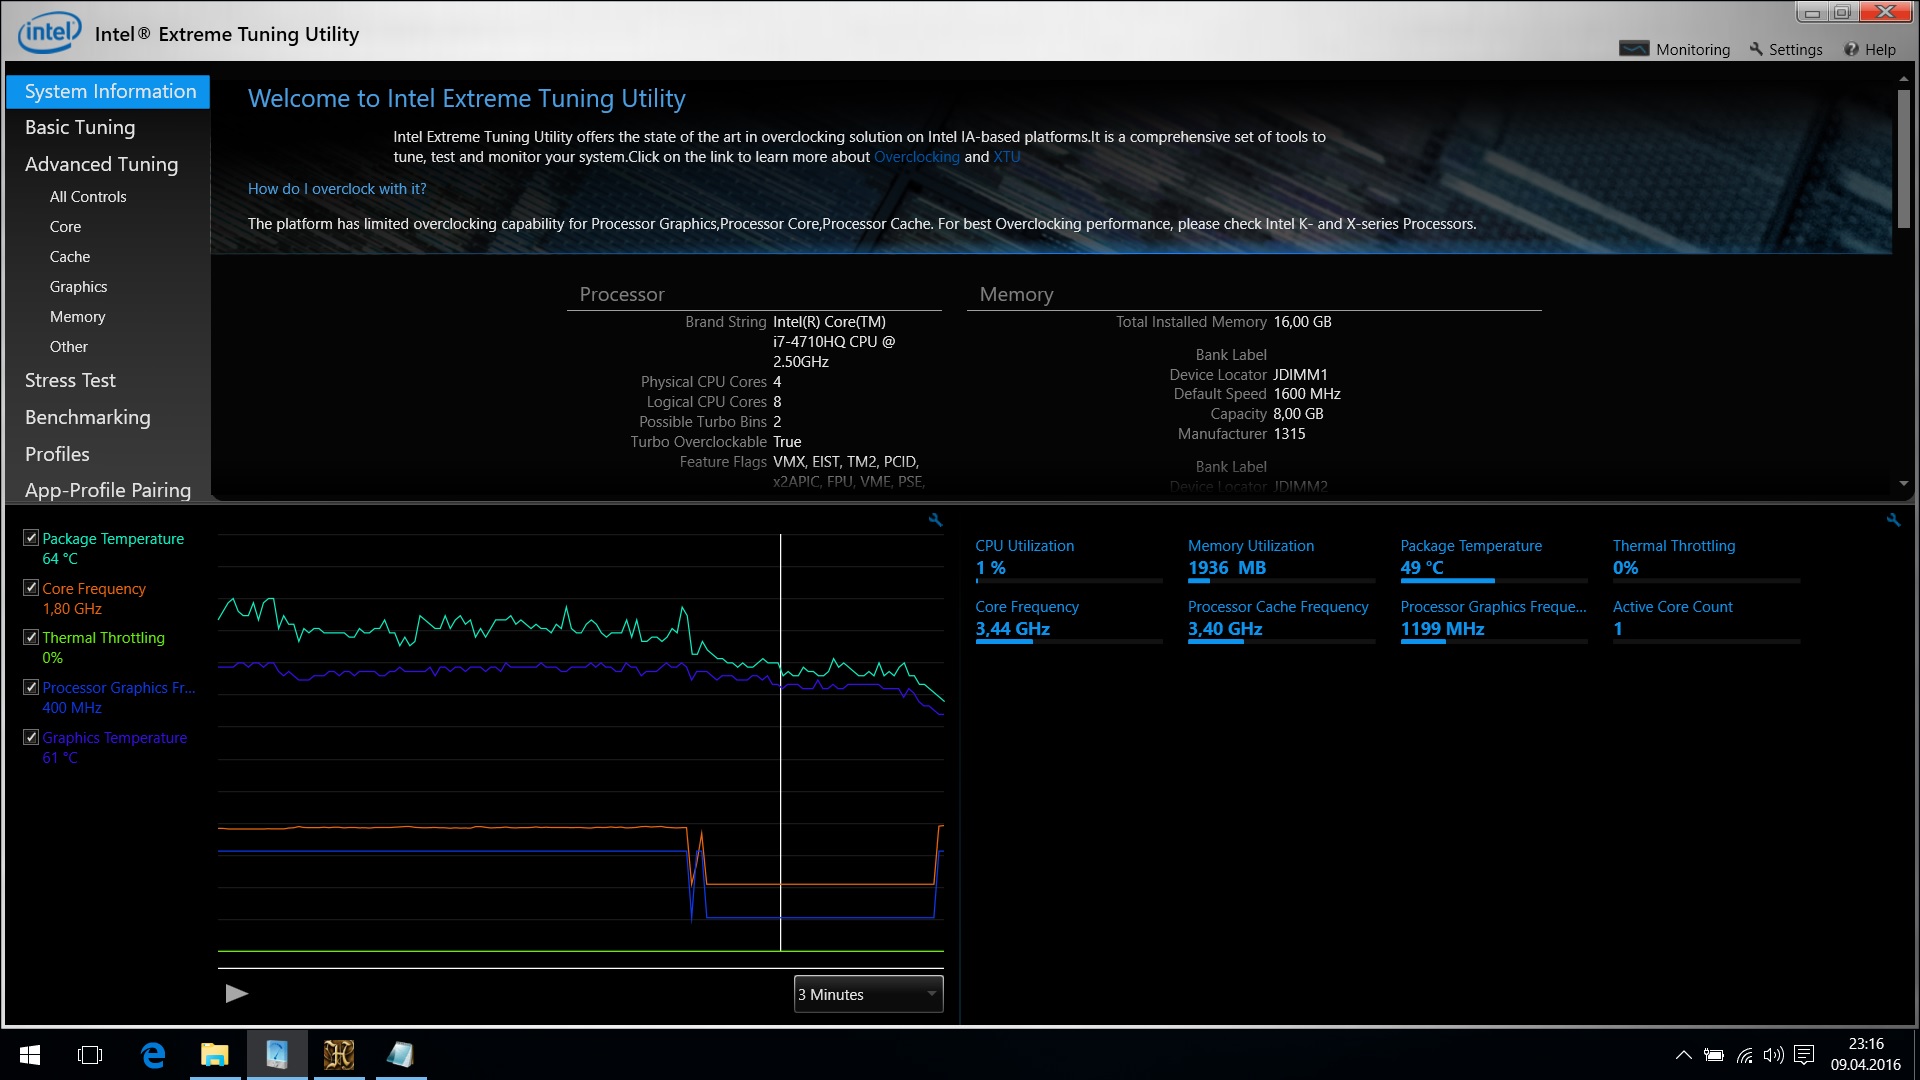Image resolution: width=1920 pixels, height=1080 pixels.
Task: Launch Microsoft Edge from taskbar
Action: click(x=153, y=1055)
